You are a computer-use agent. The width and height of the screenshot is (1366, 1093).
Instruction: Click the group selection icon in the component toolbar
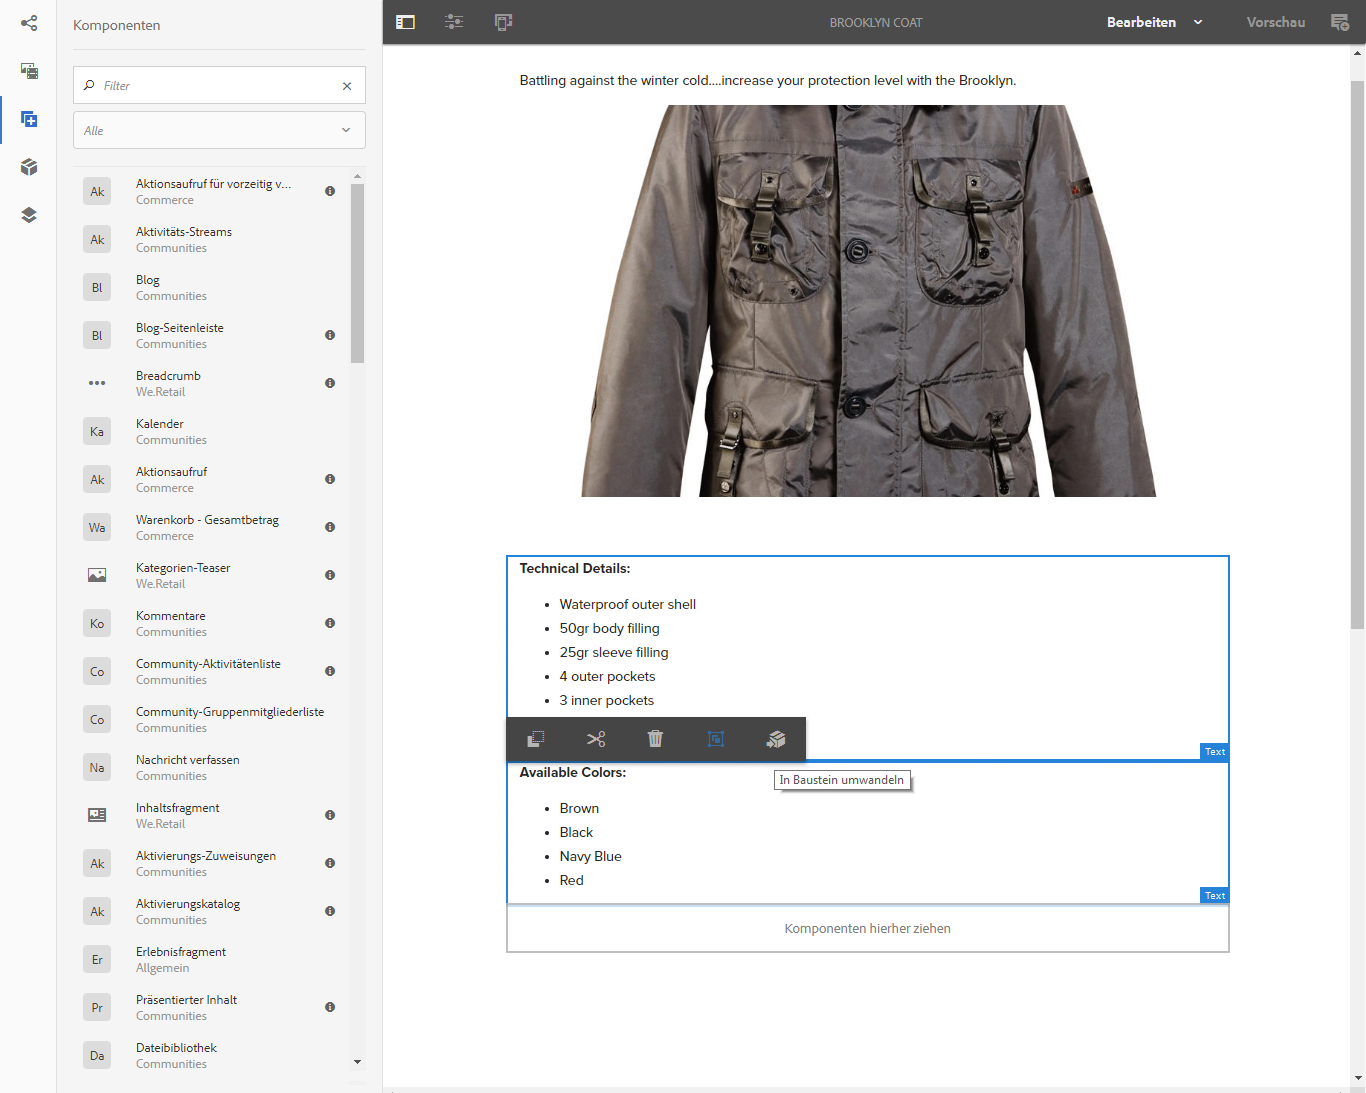[716, 739]
